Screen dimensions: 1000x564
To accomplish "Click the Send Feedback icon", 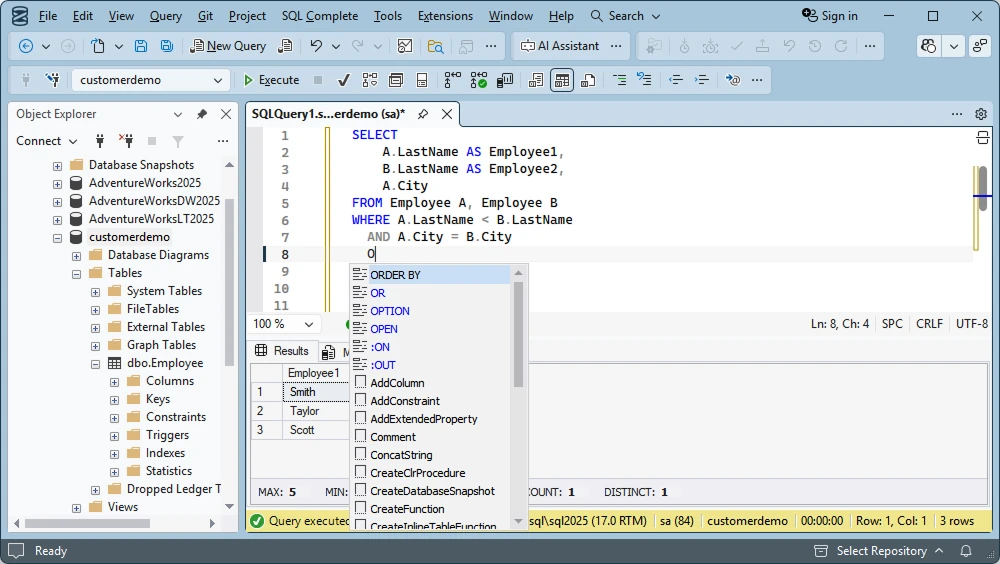I will [x=980, y=46].
